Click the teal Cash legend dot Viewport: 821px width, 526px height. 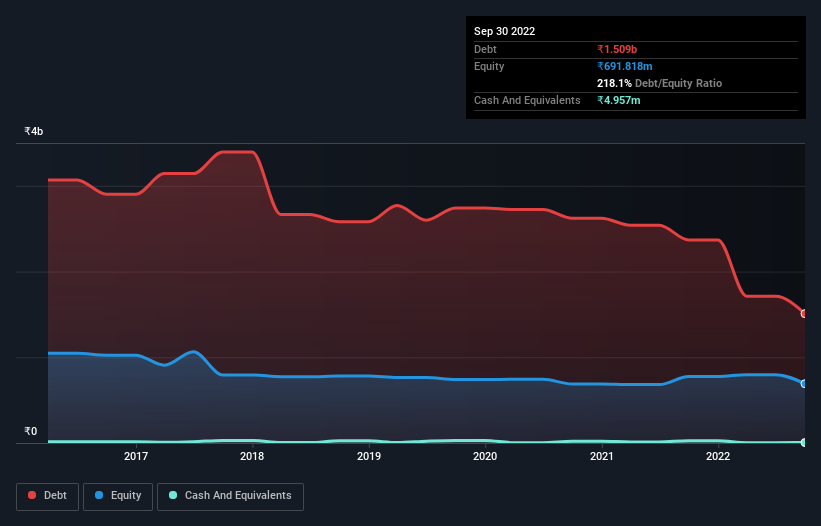point(173,495)
